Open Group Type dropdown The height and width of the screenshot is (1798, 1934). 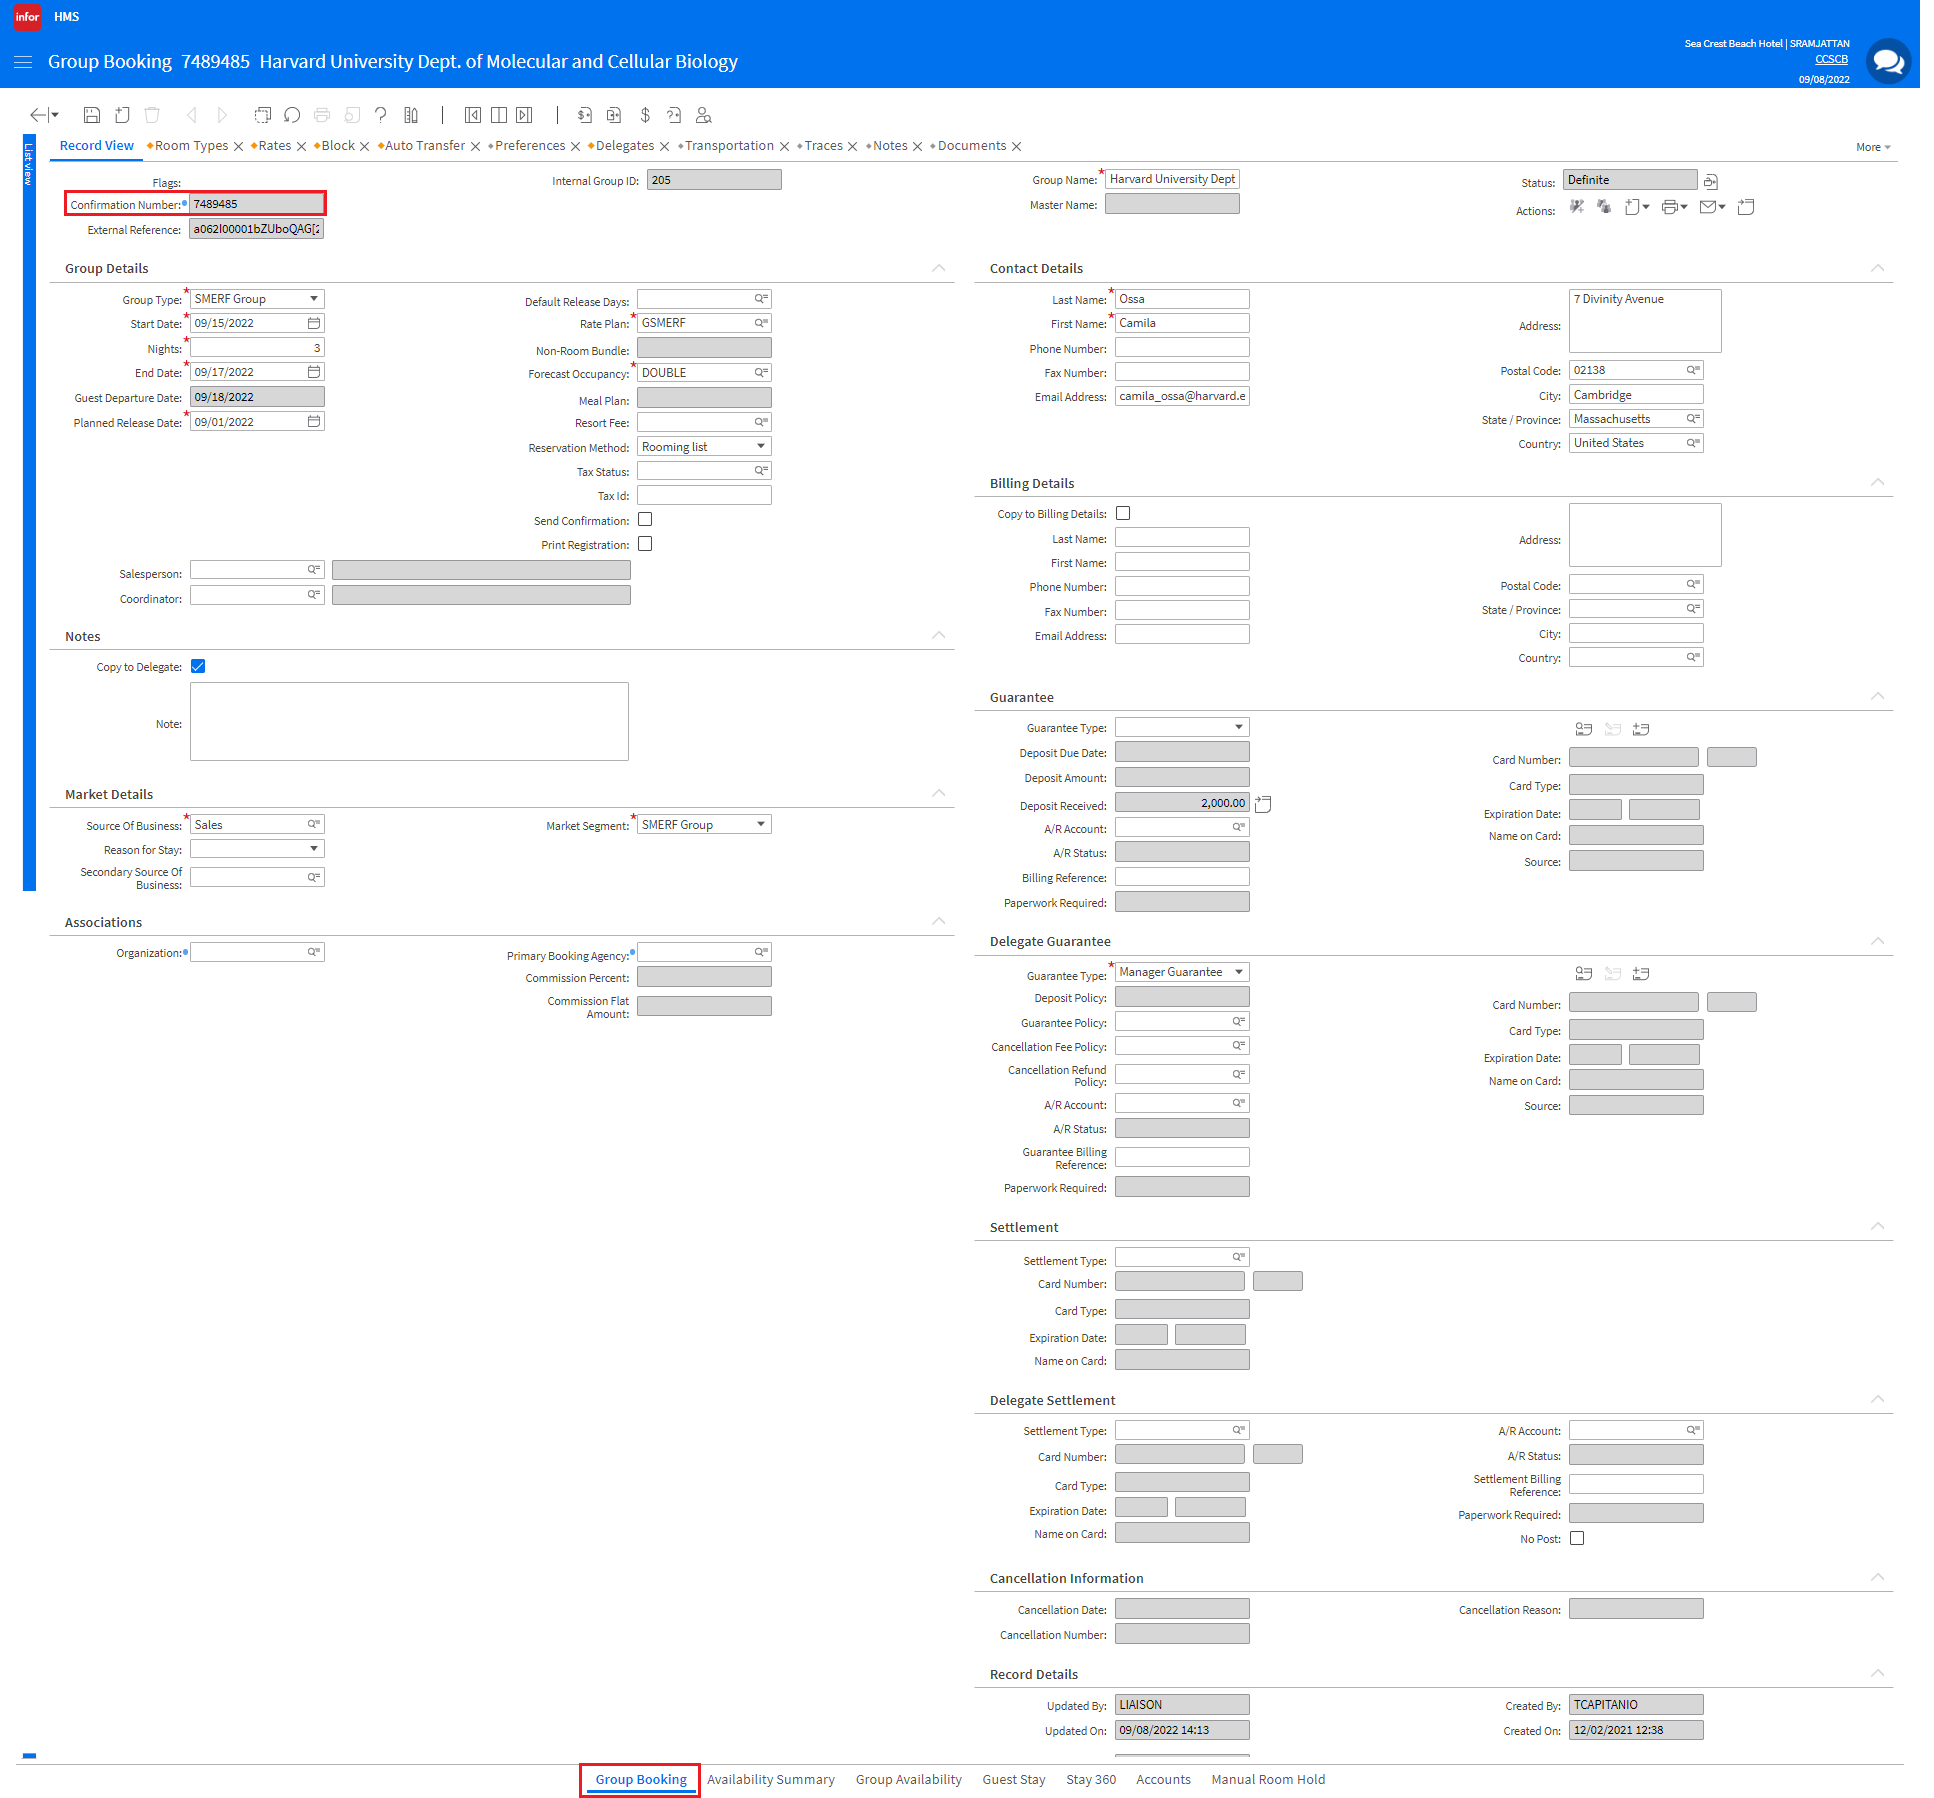click(314, 299)
